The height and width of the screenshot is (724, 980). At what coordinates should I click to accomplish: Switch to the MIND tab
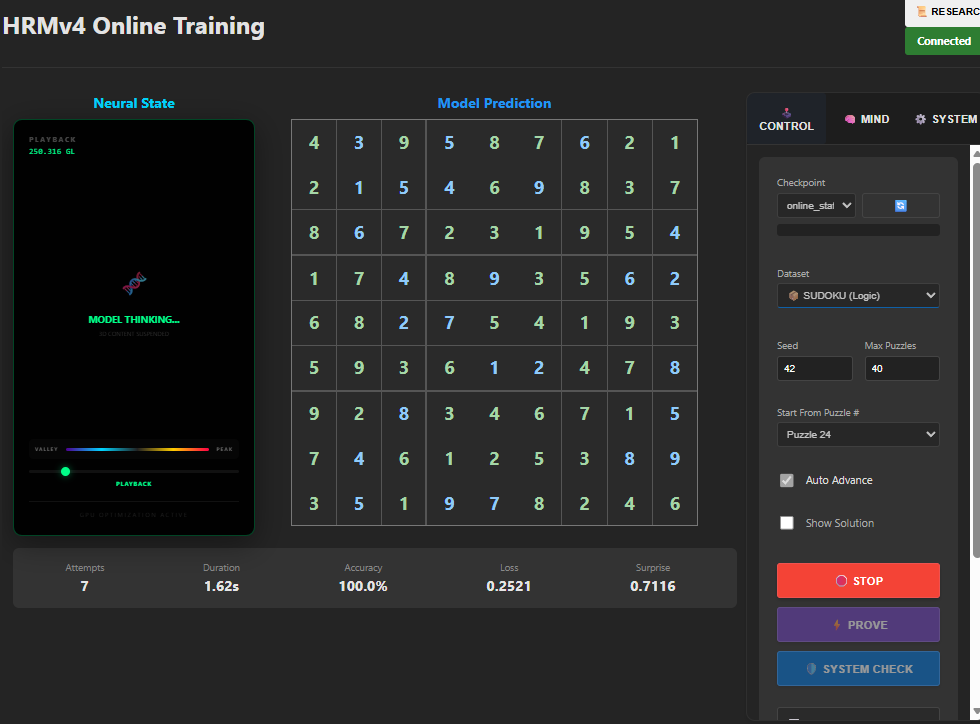coord(867,119)
